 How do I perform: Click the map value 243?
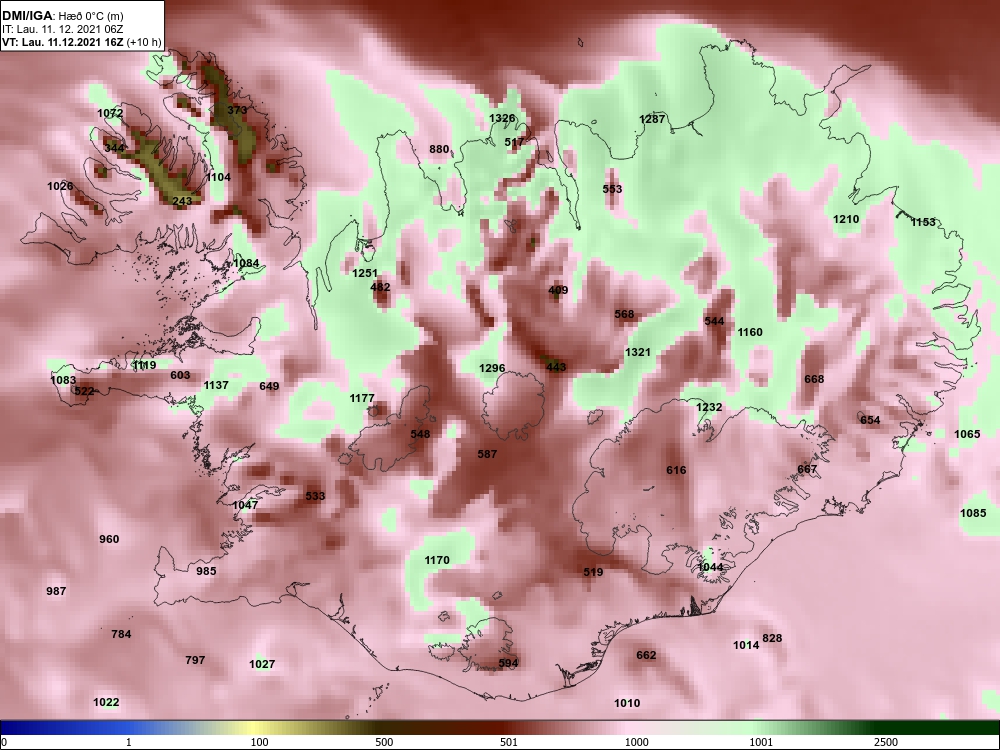pos(182,201)
